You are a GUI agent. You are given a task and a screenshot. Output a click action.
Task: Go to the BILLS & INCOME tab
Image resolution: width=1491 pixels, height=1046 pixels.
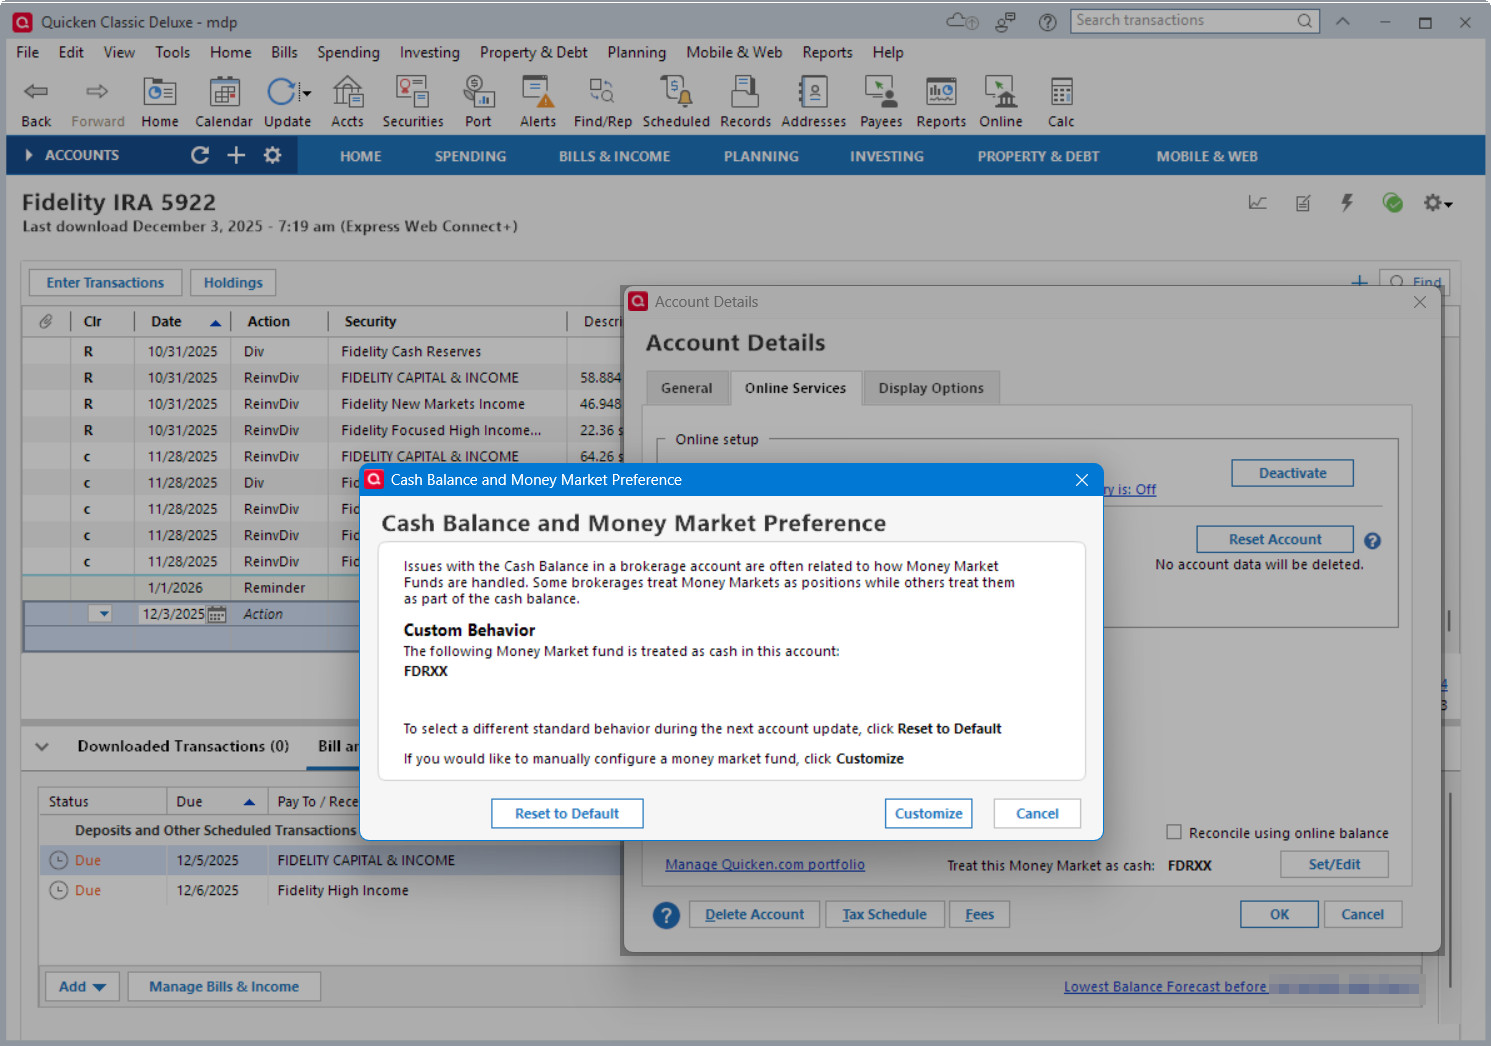coord(614,156)
